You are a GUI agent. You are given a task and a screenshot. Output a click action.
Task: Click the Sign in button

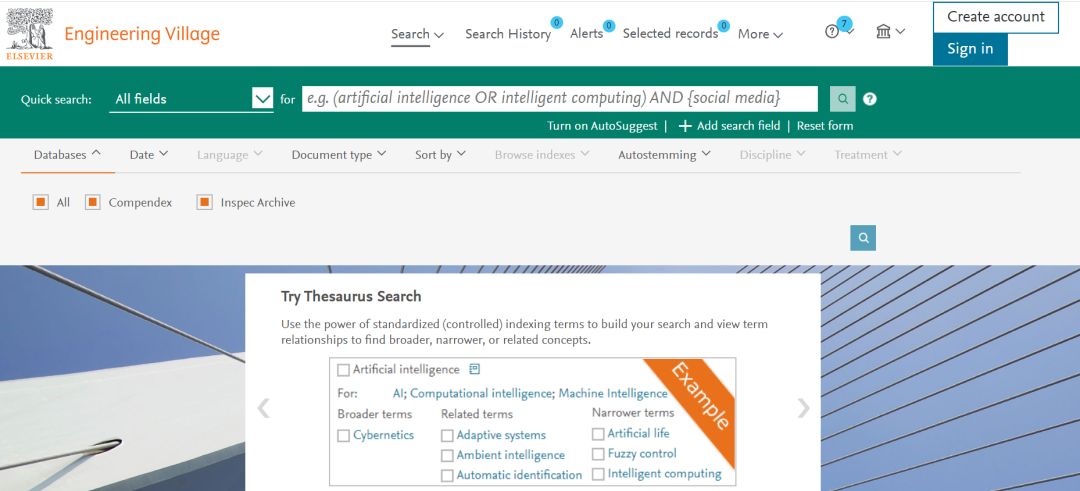click(x=970, y=49)
